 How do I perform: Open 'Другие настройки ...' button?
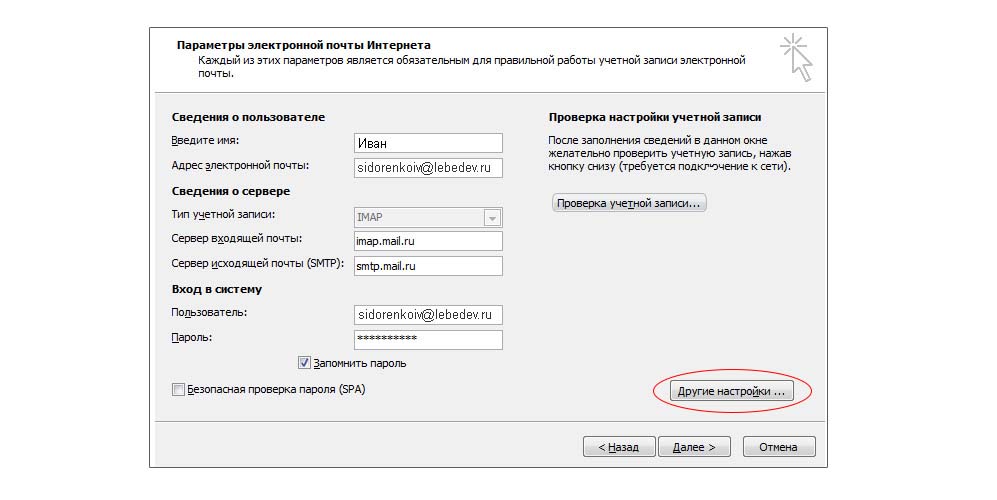pyautogui.click(x=733, y=392)
